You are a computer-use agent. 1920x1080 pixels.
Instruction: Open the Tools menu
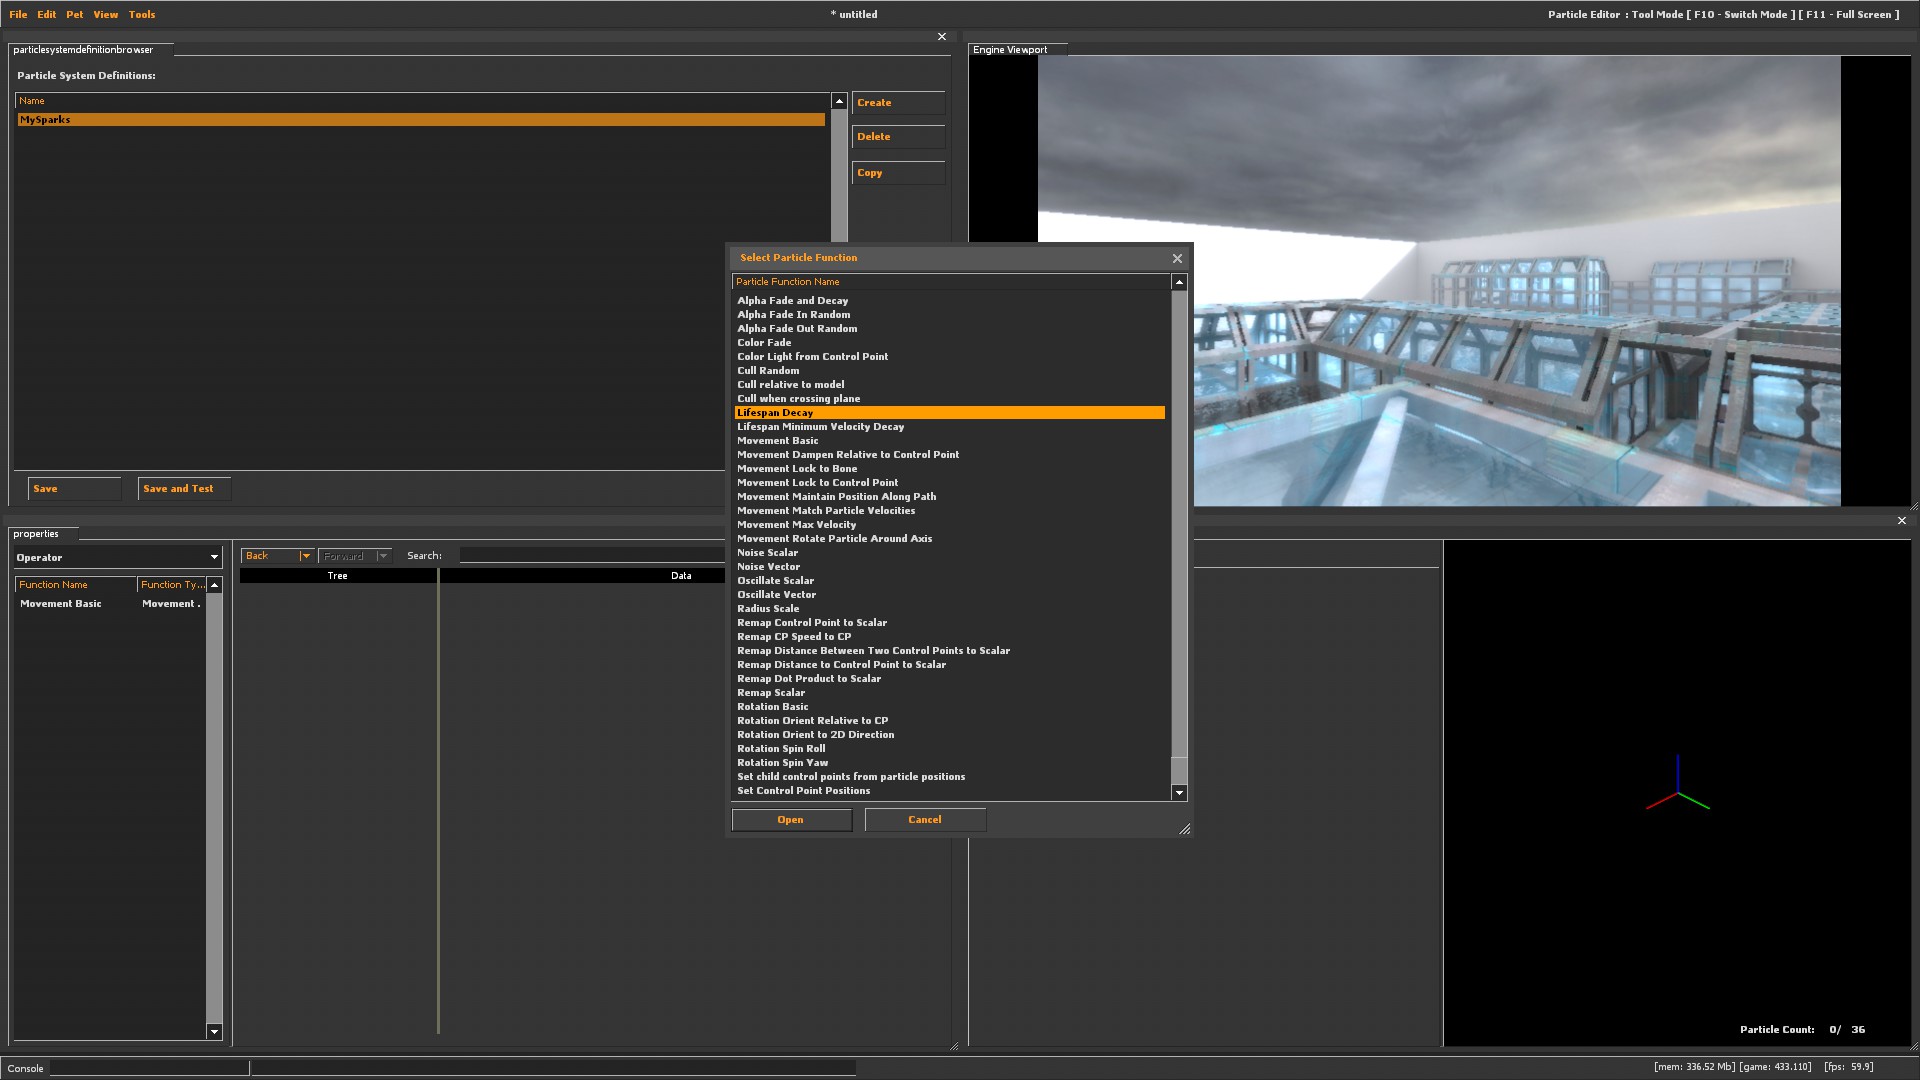click(142, 14)
